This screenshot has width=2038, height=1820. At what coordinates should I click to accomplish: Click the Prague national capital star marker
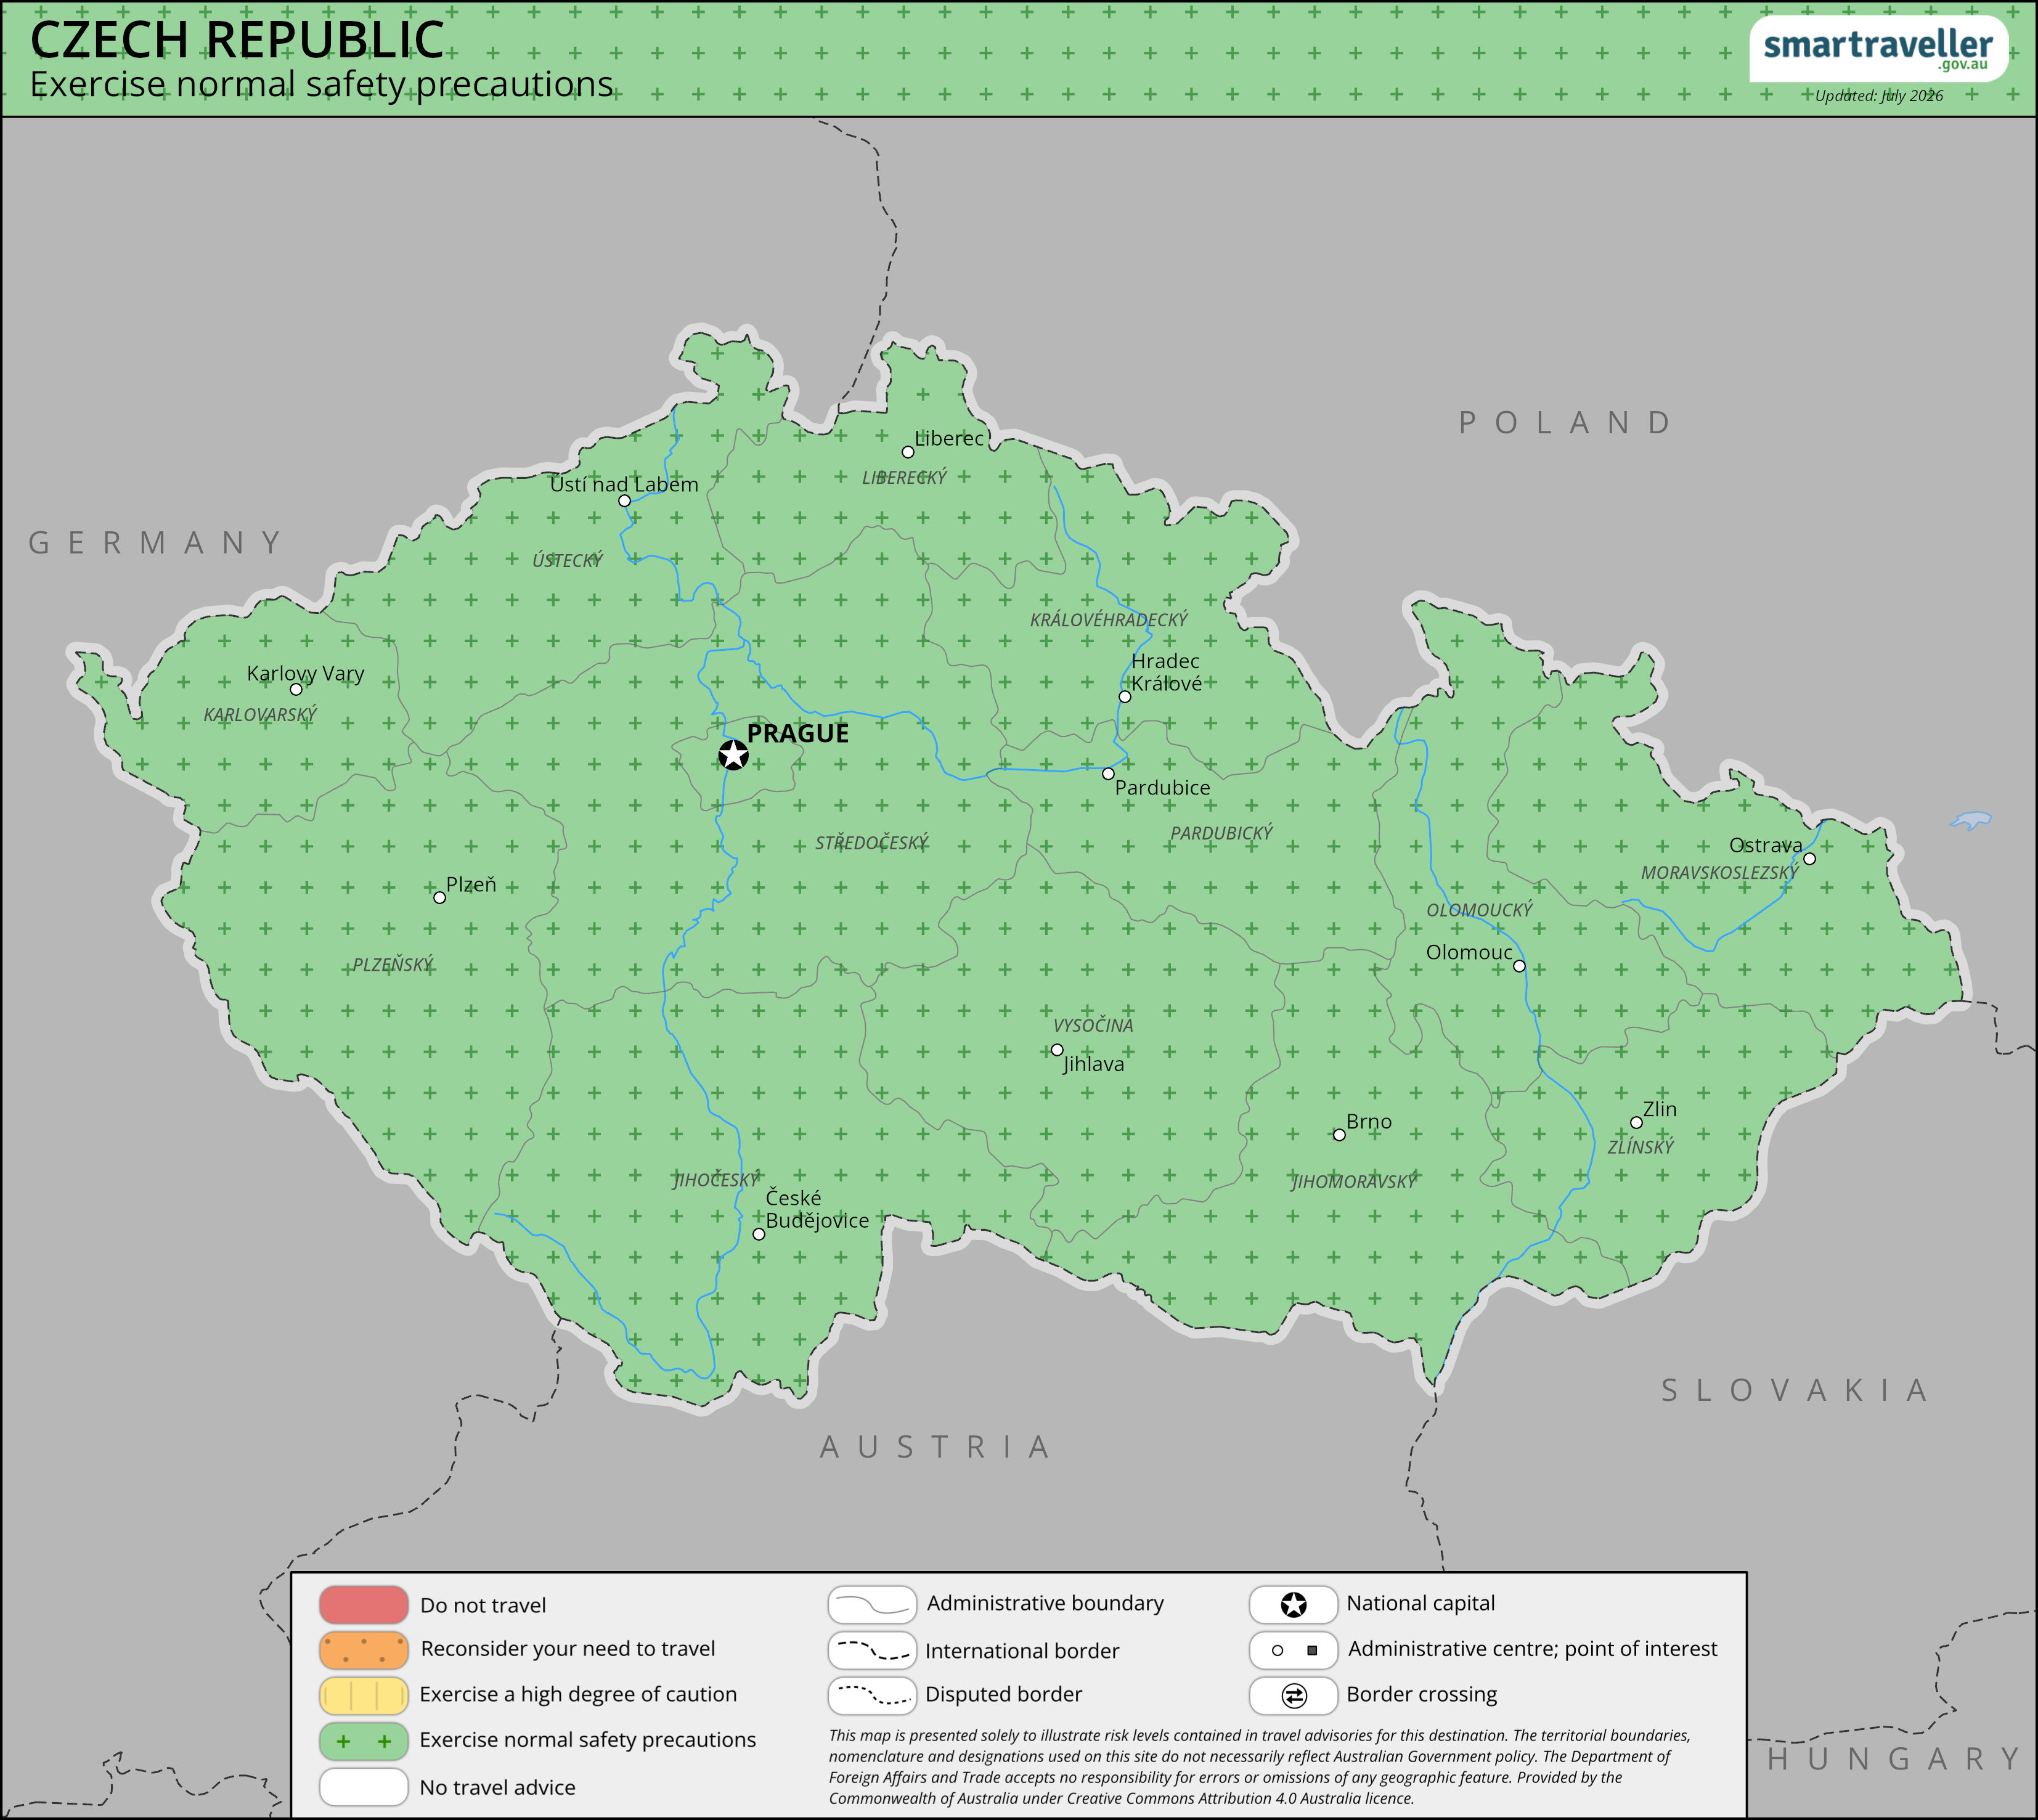pyautogui.click(x=733, y=755)
